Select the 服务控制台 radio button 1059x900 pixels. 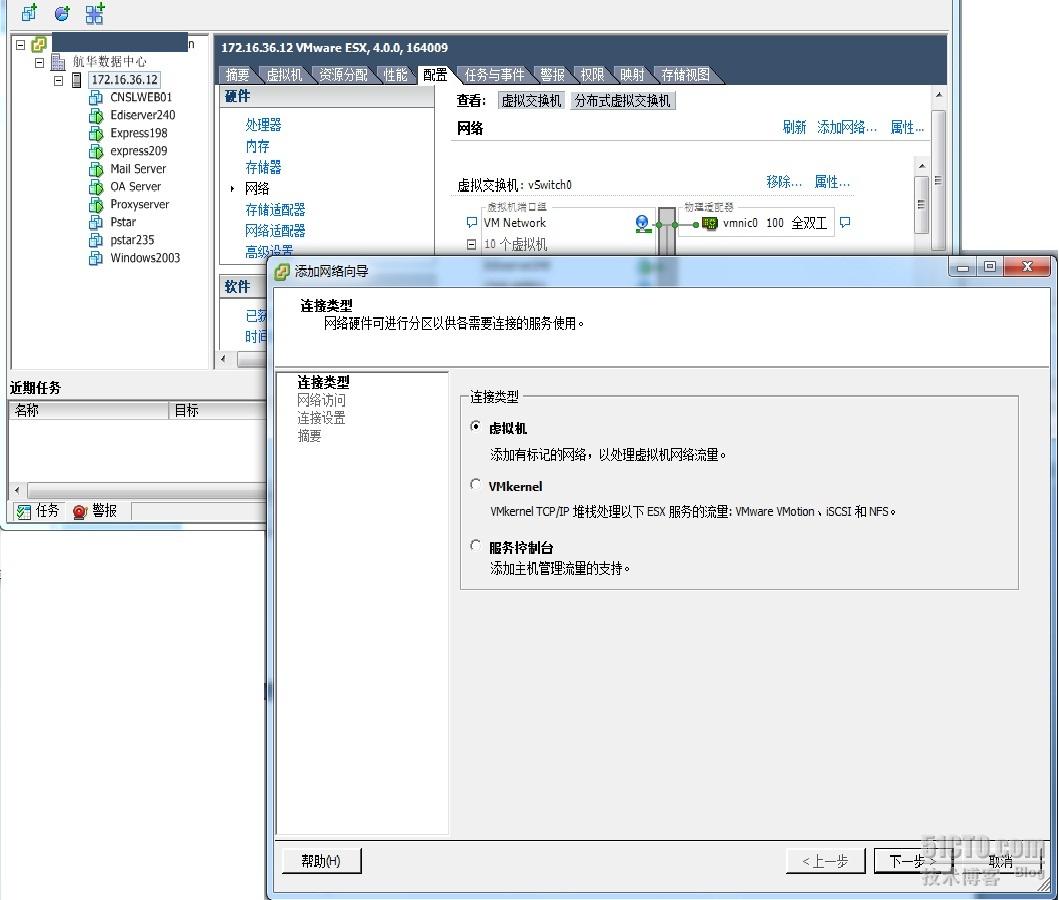[476, 546]
